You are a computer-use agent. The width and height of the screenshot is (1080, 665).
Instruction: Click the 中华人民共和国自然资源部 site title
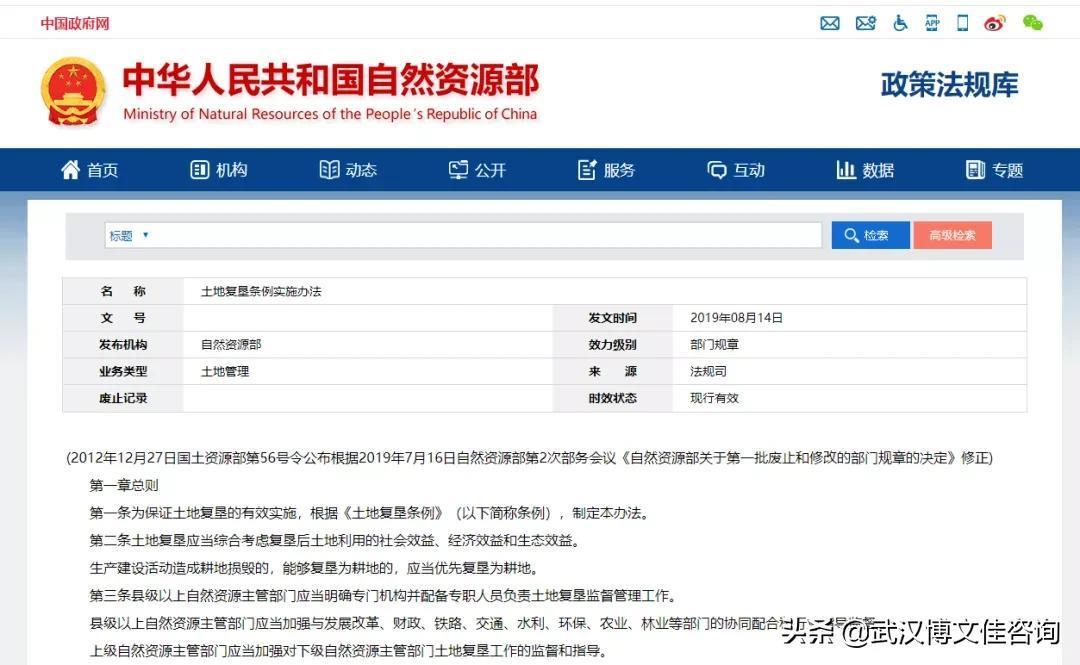click(x=331, y=80)
